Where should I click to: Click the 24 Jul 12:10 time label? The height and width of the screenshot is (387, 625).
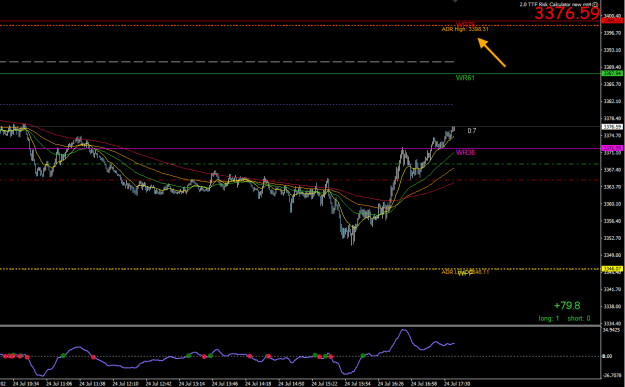click(126, 384)
